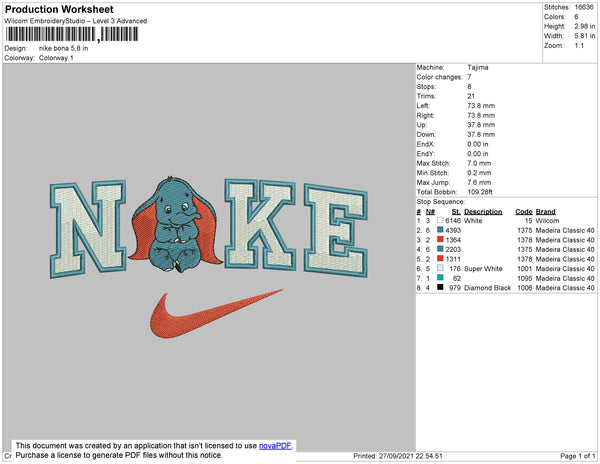The image size is (600, 464).
Task: Select the Production Worksheet title
Action: click(59, 9)
